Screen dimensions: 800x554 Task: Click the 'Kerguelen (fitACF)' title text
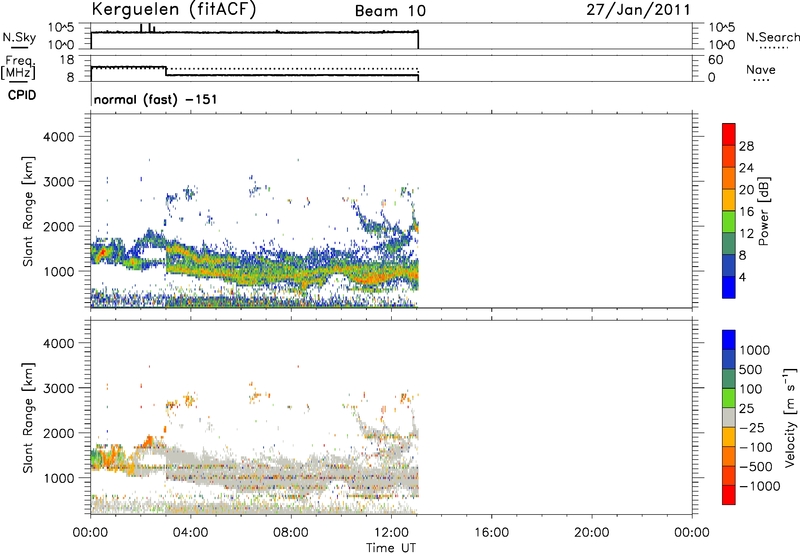coord(173,9)
